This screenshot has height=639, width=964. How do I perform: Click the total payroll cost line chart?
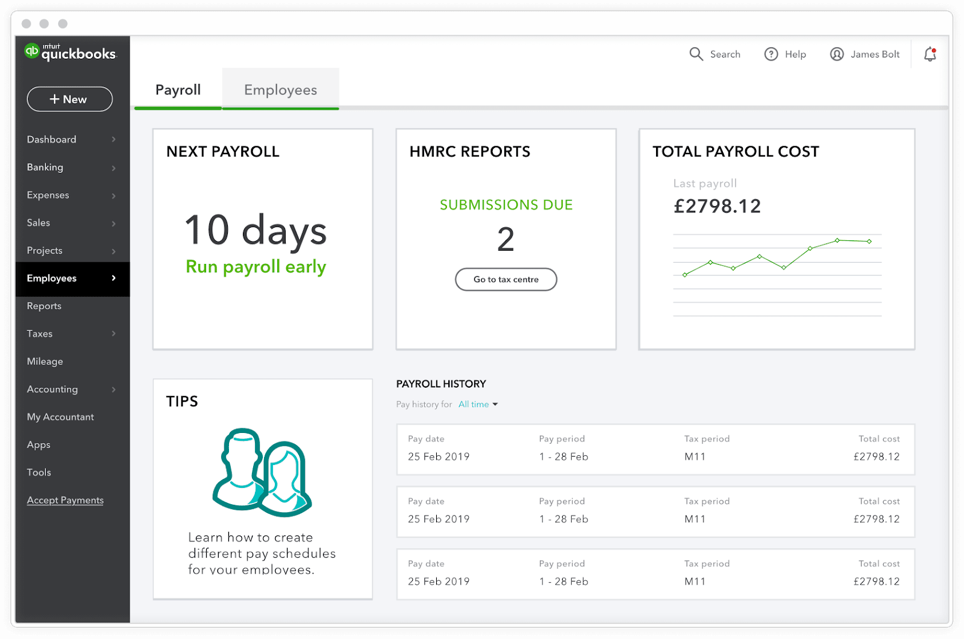(777, 260)
